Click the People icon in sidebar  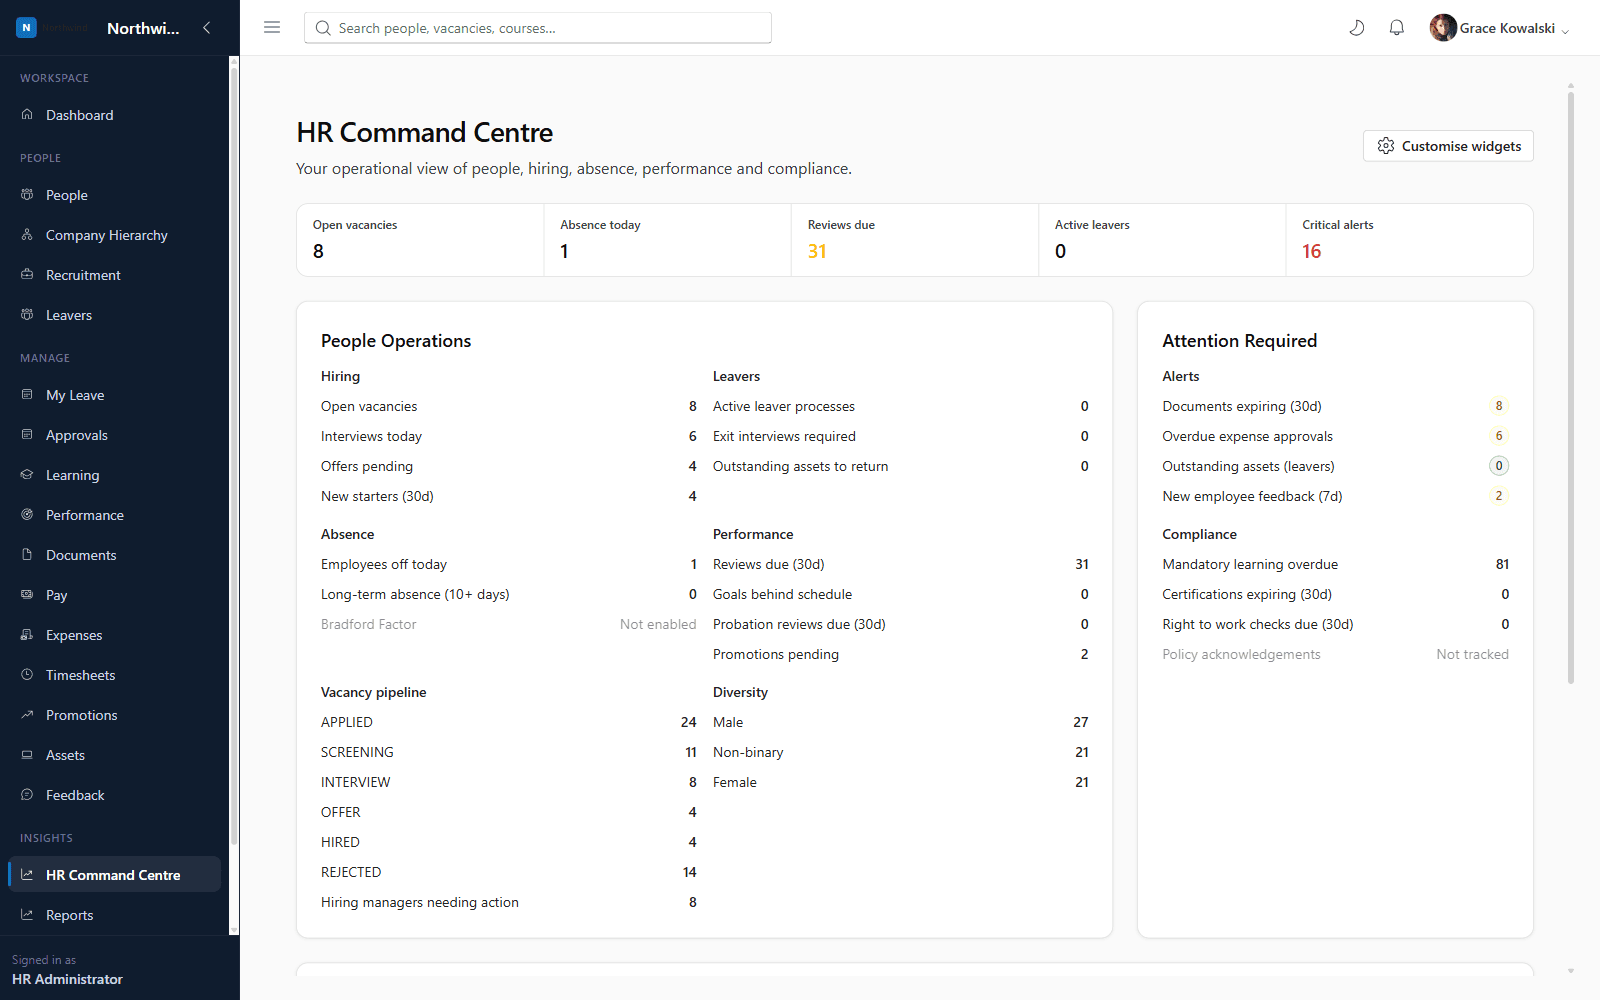27,195
